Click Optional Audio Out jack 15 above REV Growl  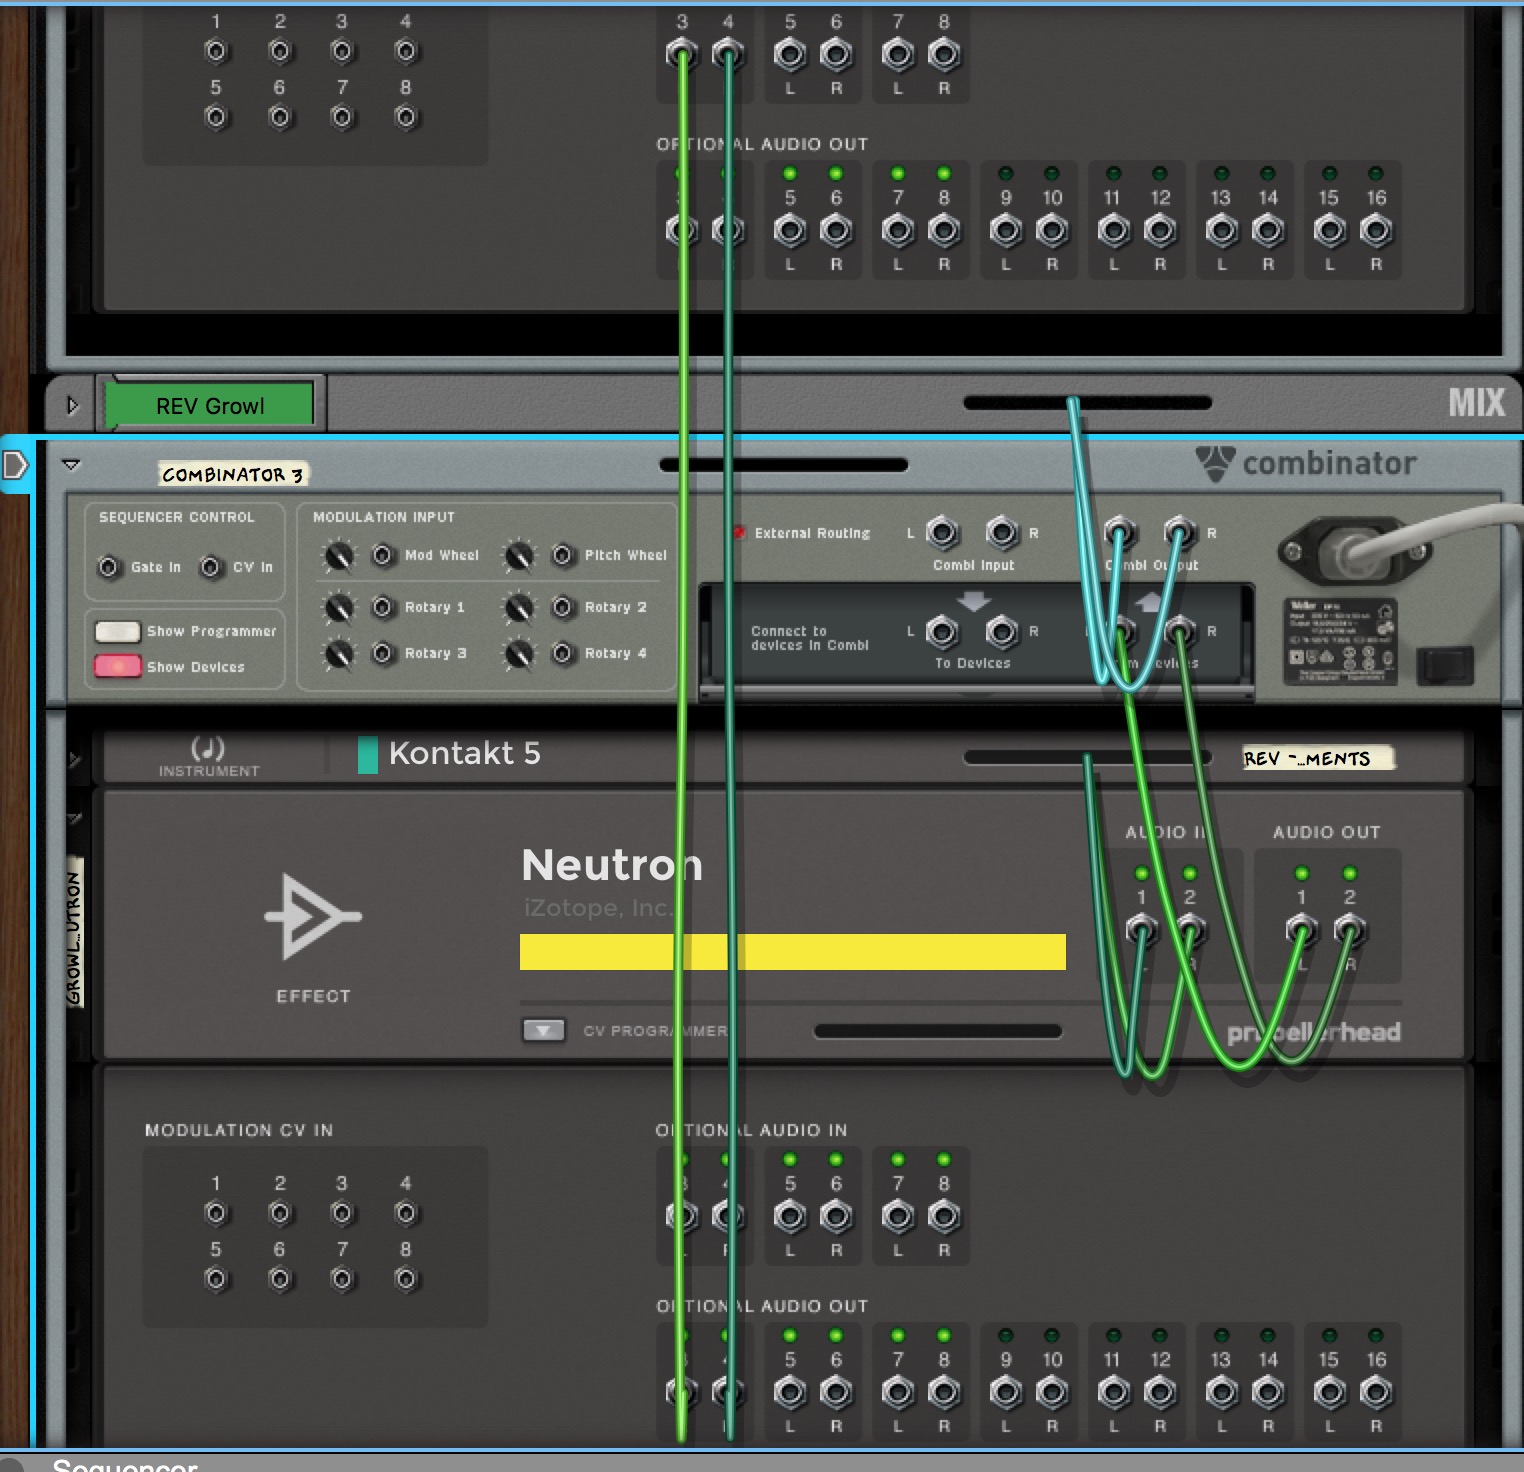(x=1329, y=231)
